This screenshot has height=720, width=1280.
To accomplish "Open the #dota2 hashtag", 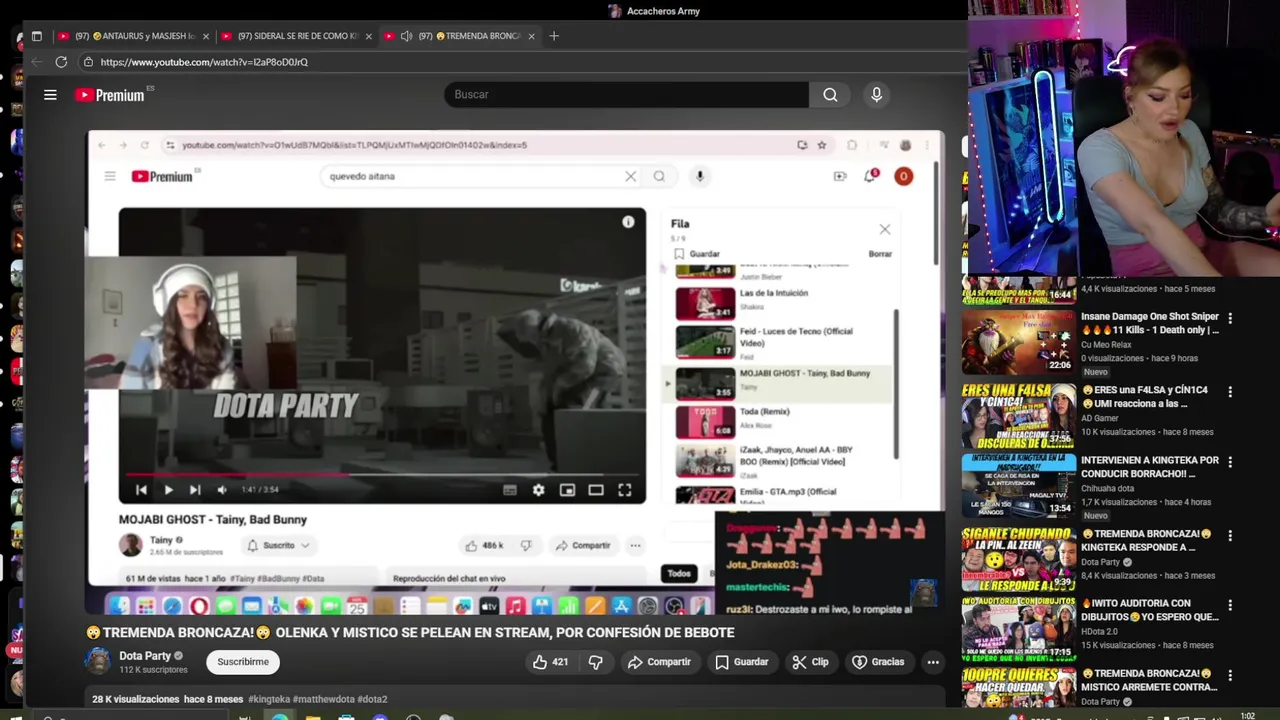I will point(372,699).
